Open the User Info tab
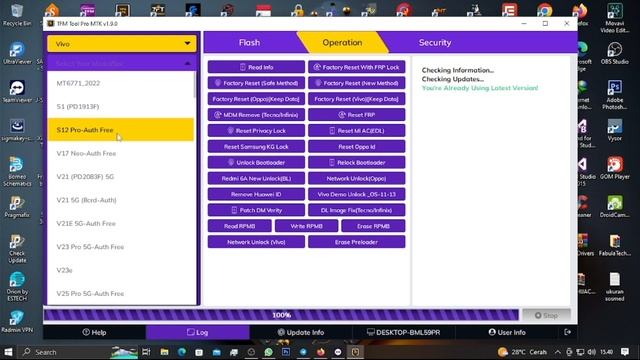640x360 pixels. (x=507, y=332)
